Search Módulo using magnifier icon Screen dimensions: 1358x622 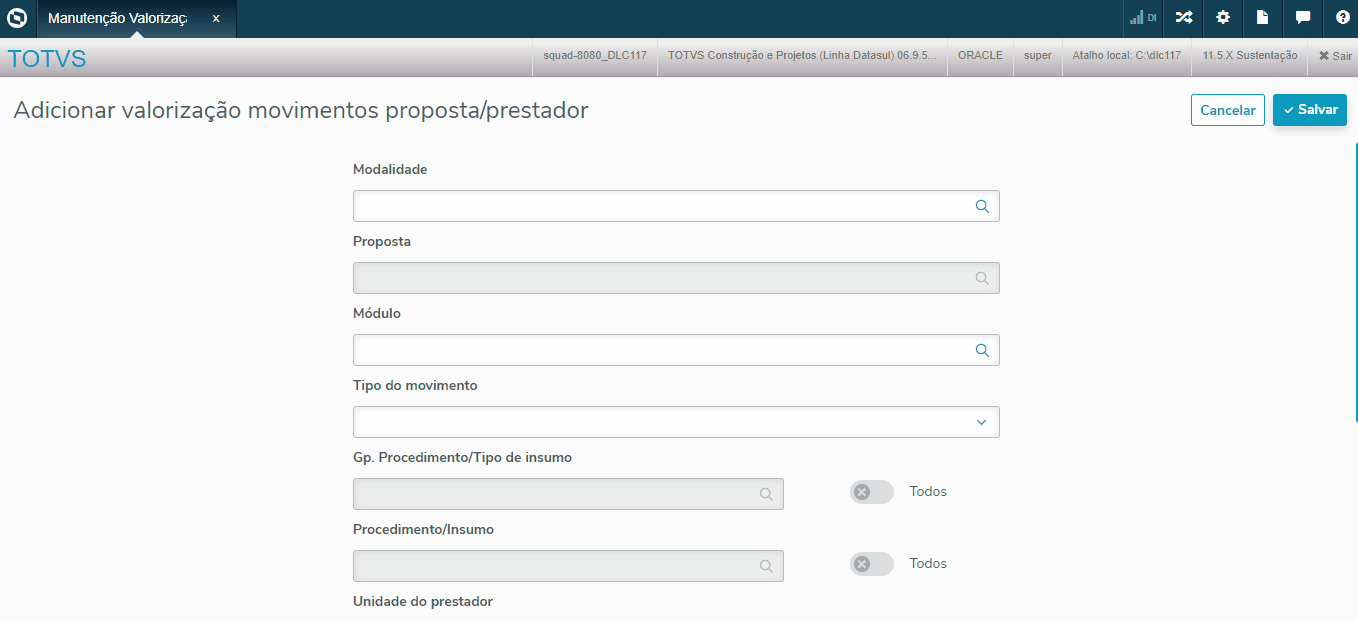pos(982,350)
